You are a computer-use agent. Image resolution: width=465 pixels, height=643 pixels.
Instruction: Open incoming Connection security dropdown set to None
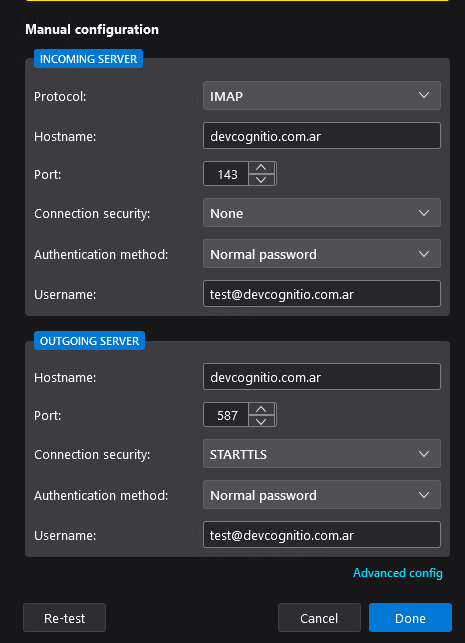pos(322,213)
